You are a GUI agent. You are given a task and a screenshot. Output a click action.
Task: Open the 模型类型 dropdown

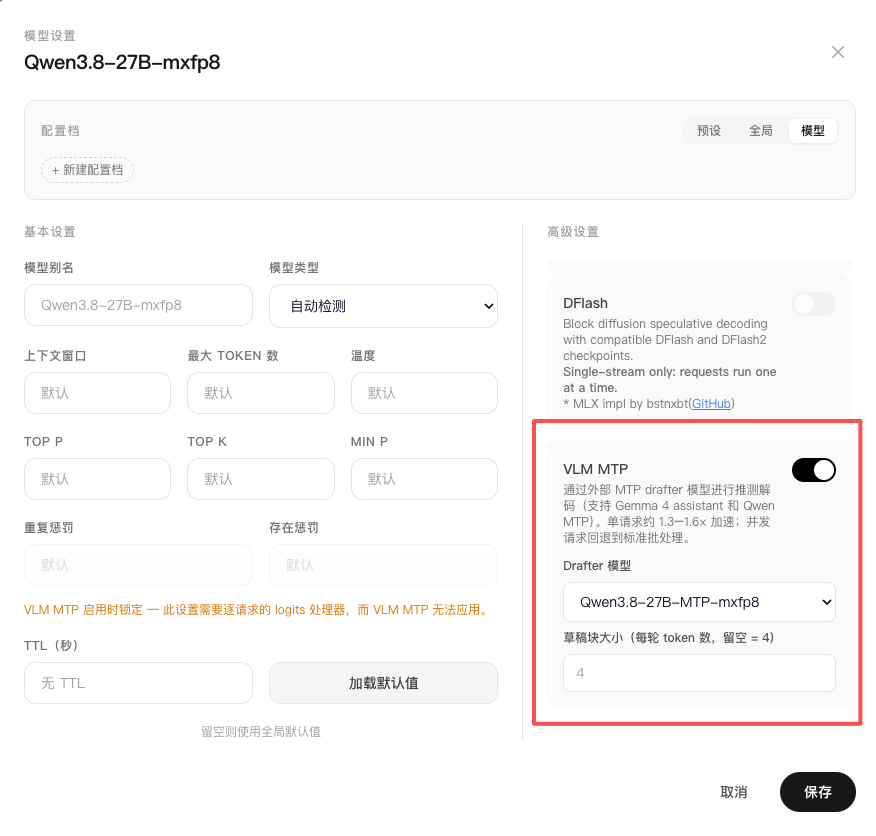pos(383,306)
